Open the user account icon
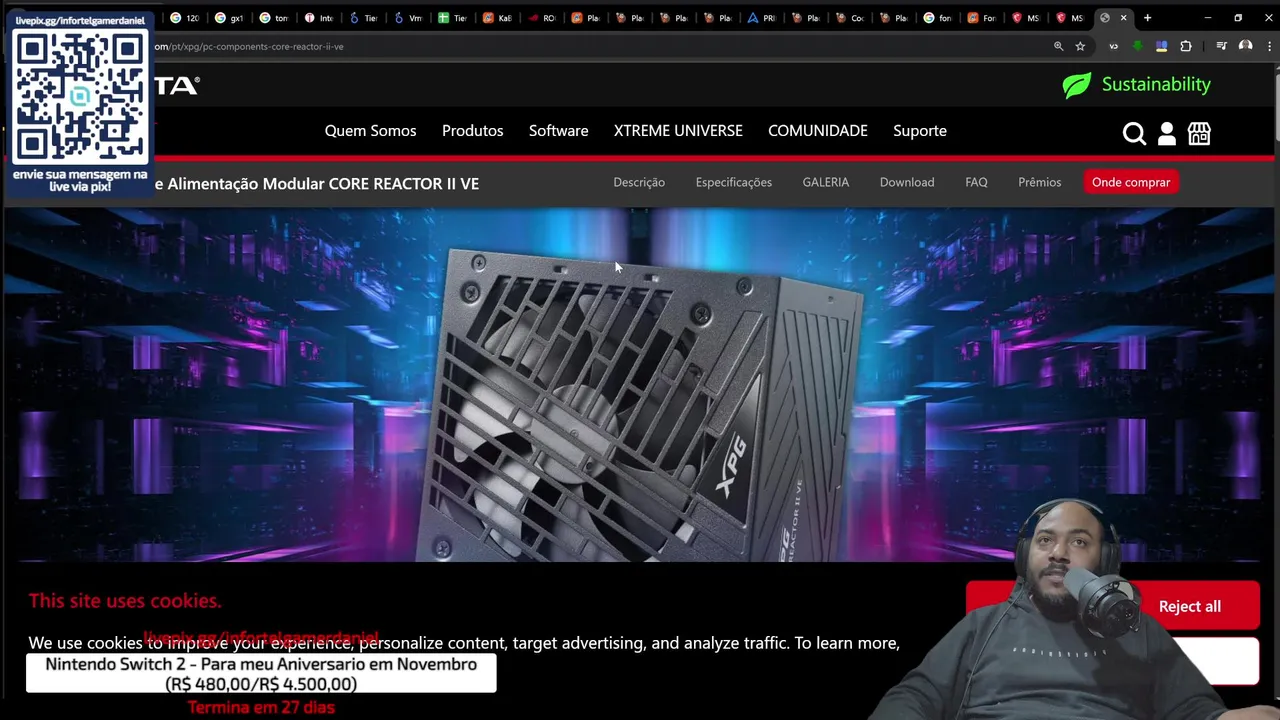 tap(1167, 134)
